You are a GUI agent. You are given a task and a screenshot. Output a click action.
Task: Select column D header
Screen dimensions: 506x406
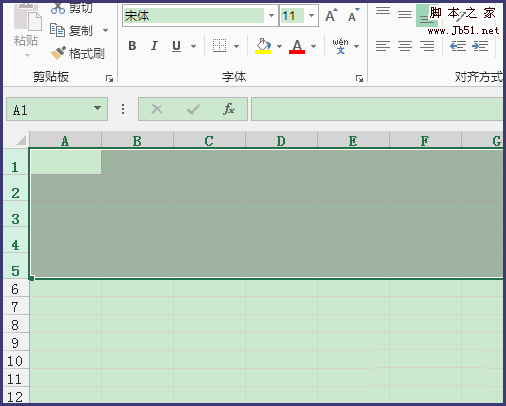pos(281,141)
